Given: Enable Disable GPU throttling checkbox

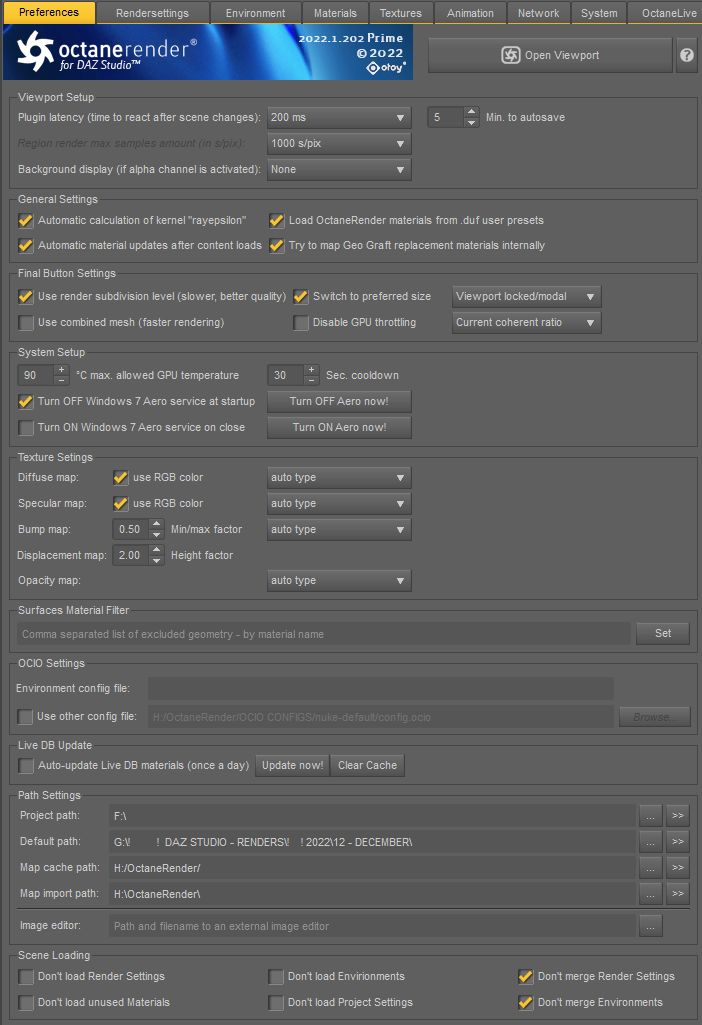Looking at the screenshot, I should click(301, 323).
